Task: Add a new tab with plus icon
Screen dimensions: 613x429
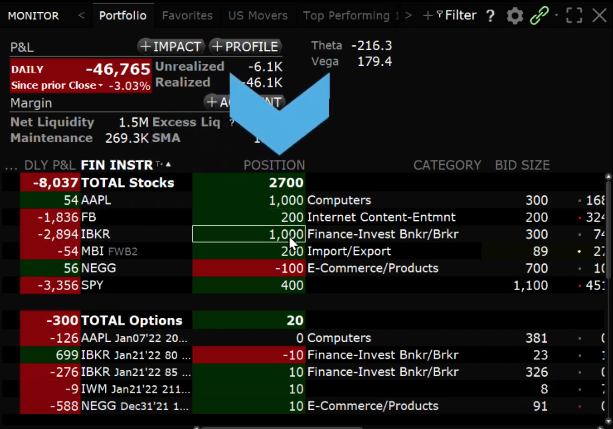Action: click(428, 16)
